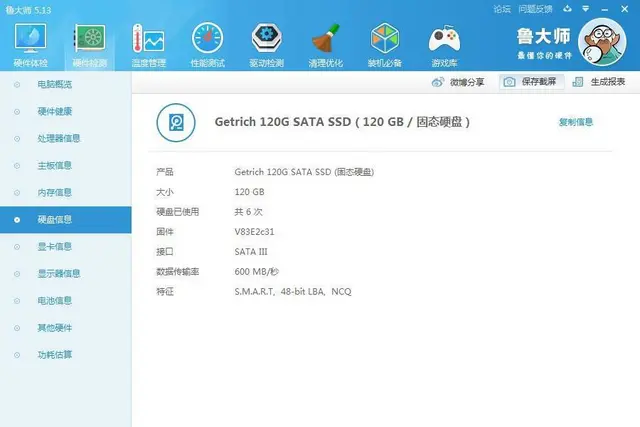Click the firmware value V83E2c31

click(x=254, y=232)
